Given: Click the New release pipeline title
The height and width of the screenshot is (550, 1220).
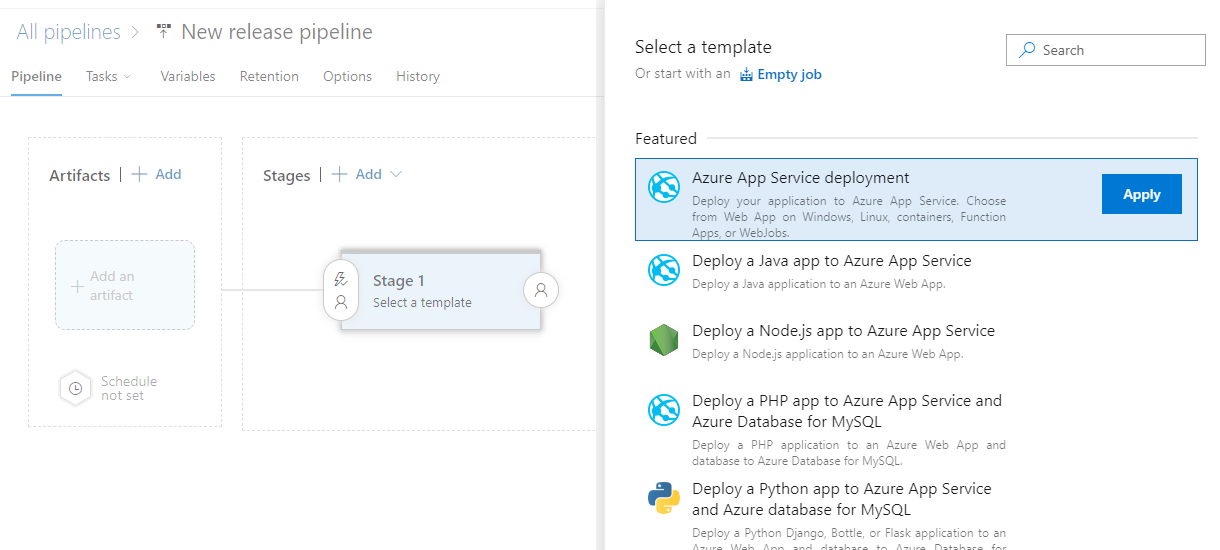Looking at the screenshot, I should click(x=277, y=32).
